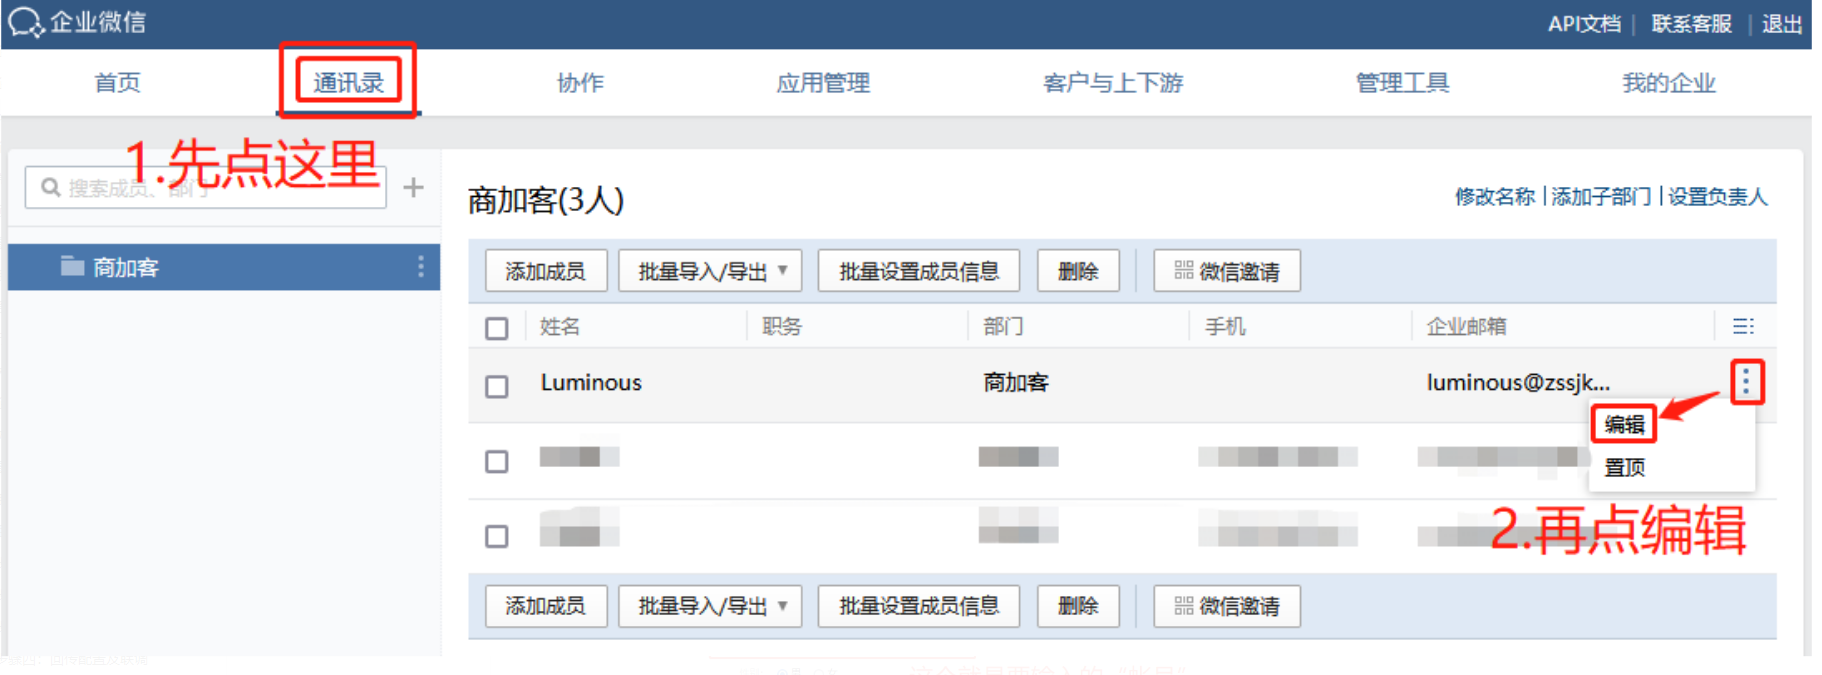The height and width of the screenshot is (675, 1822).
Task: Check the third member row checkbox
Action: point(497,536)
